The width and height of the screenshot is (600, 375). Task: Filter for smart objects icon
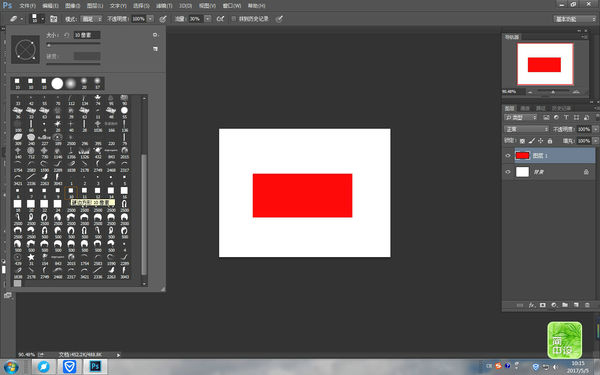click(x=586, y=117)
